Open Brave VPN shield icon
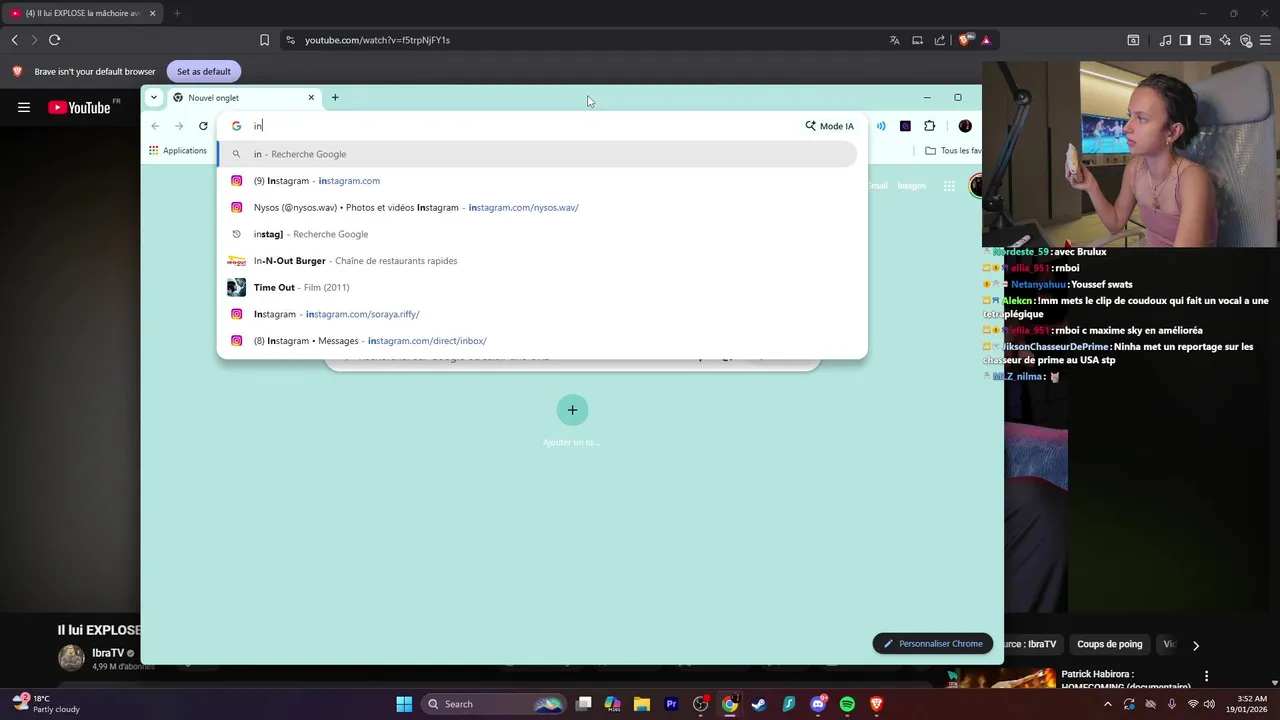This screenshot has width=1280, height=720. (1246, 40)
